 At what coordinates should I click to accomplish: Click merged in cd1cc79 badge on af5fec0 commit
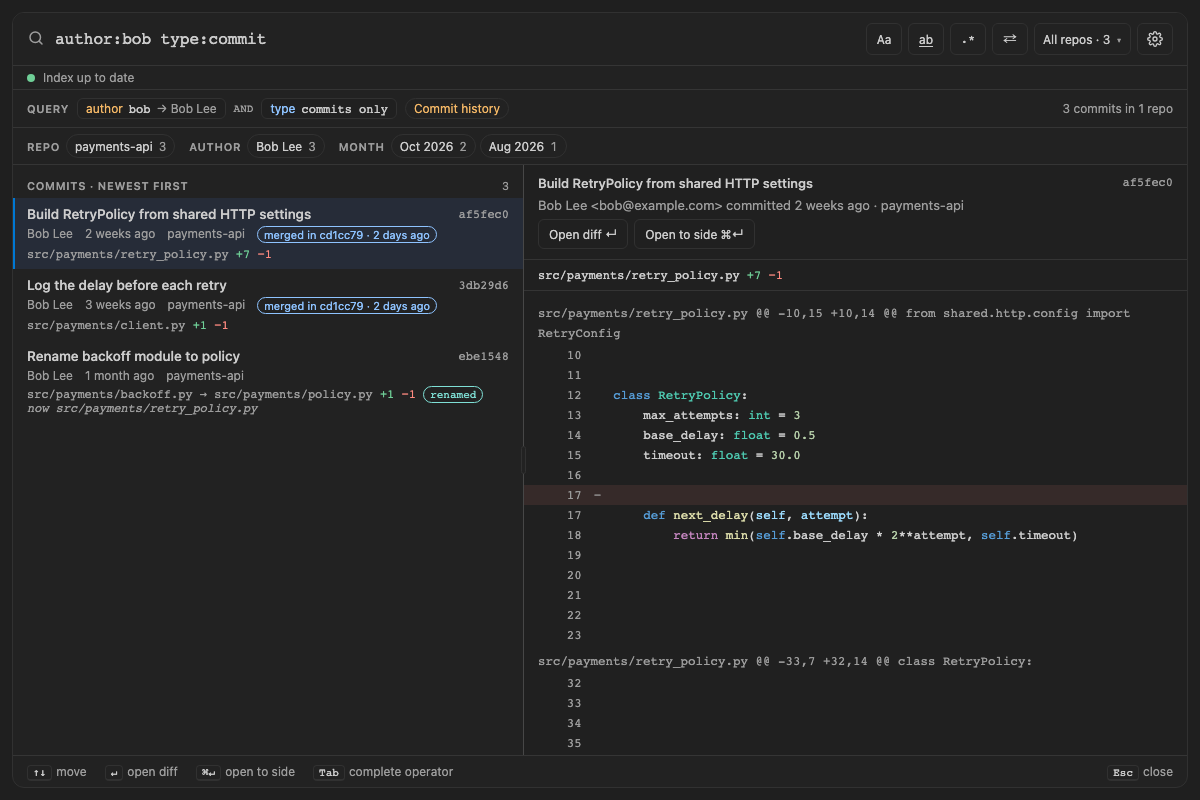pos(347,235)
